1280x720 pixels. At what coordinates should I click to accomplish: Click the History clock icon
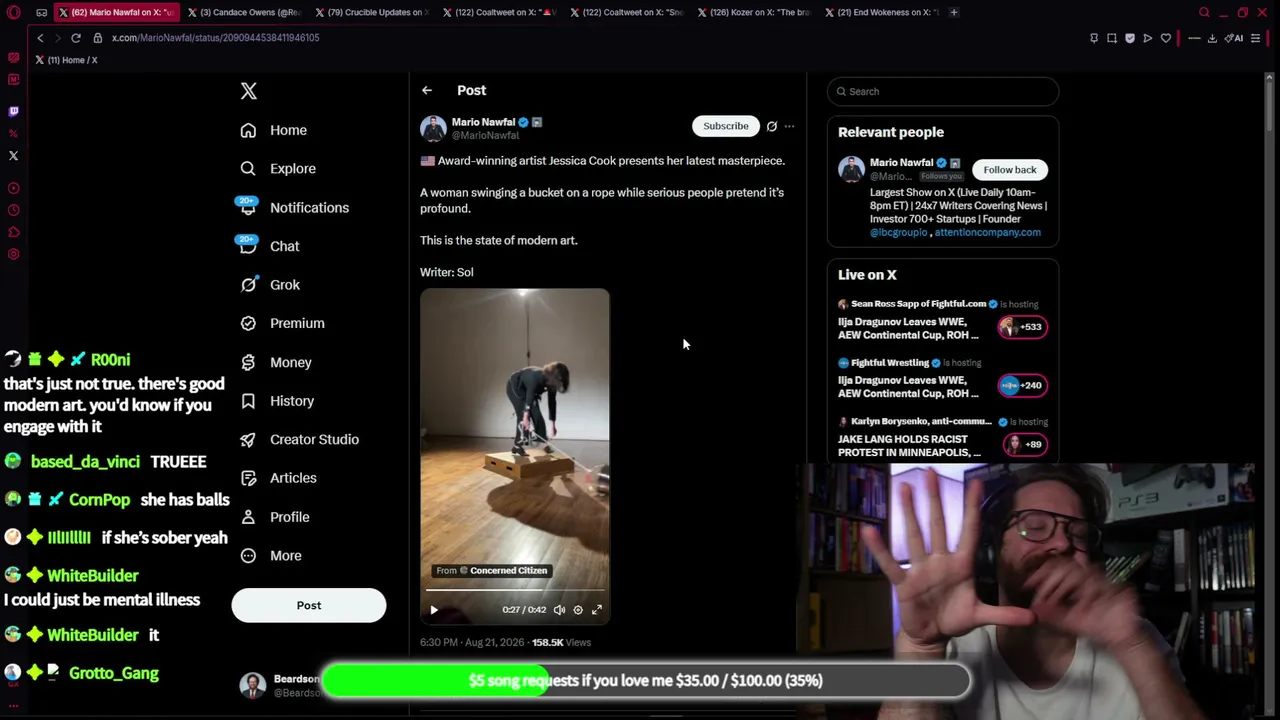(248, 401)
